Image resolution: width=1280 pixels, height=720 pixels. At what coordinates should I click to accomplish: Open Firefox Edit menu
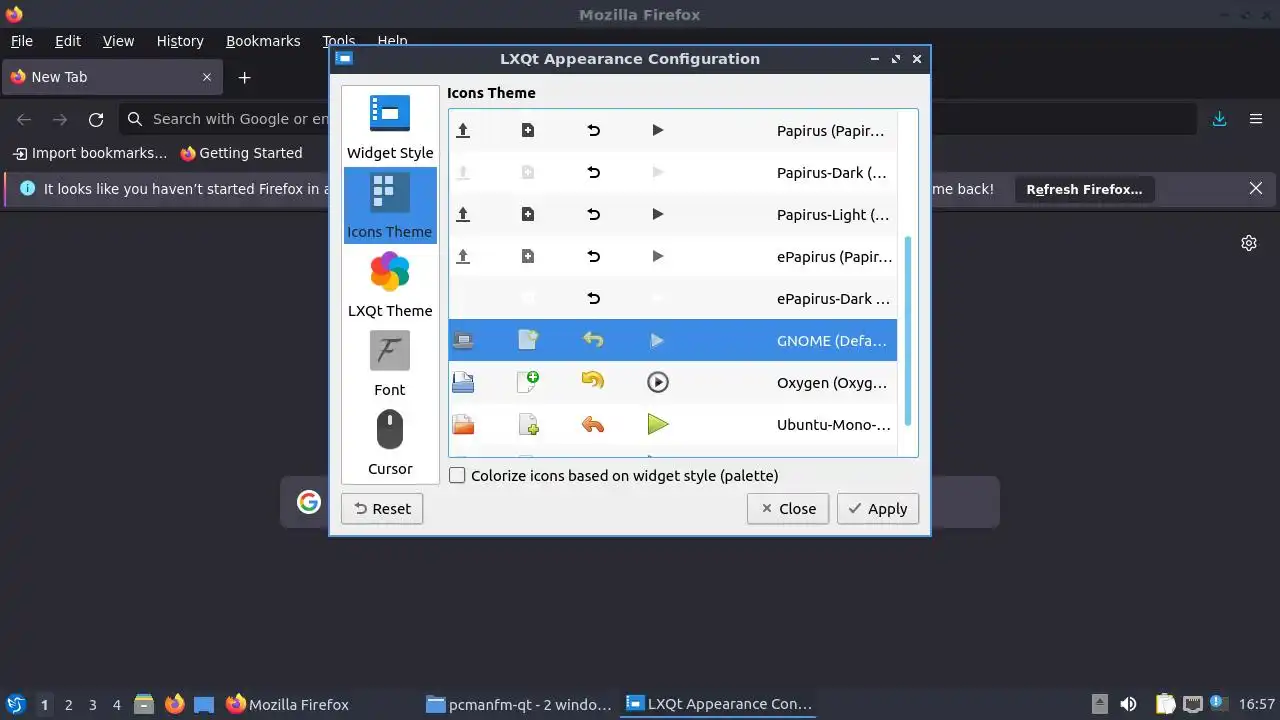point(68,41)
